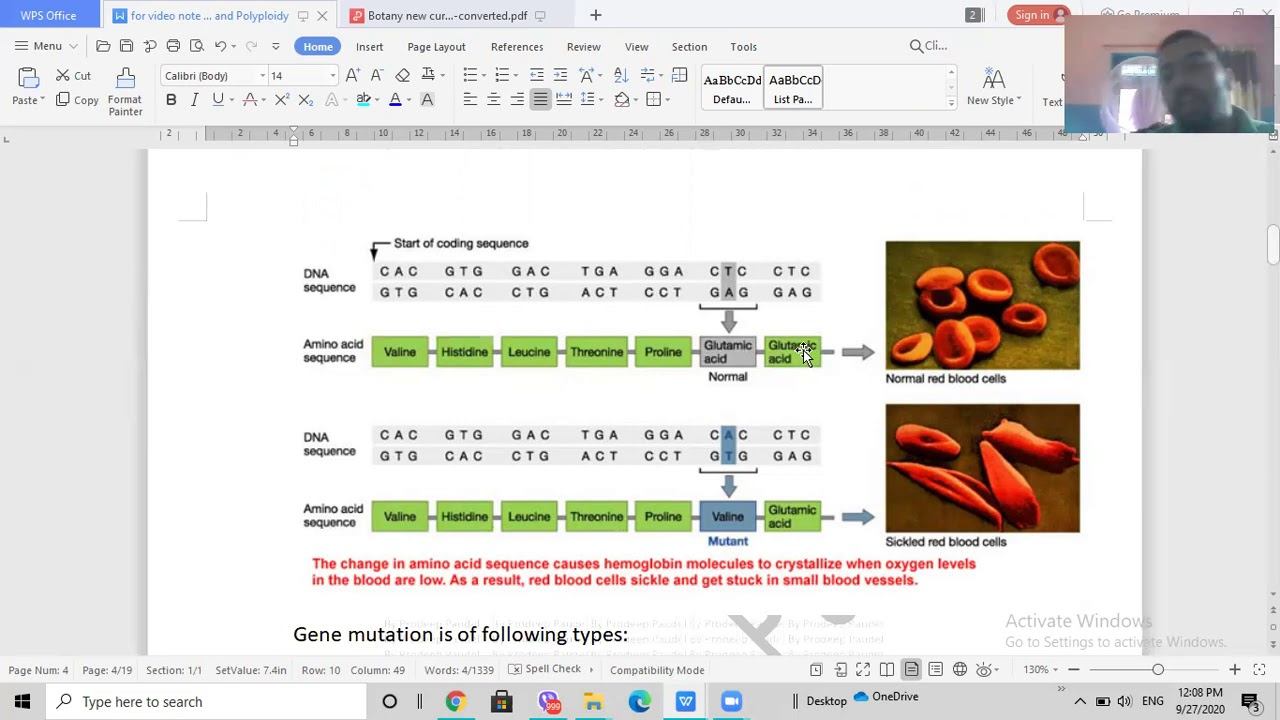Open the Calibri (Body) font dropdown
The height and width of the screenshot is (720, 1280).
263,76
